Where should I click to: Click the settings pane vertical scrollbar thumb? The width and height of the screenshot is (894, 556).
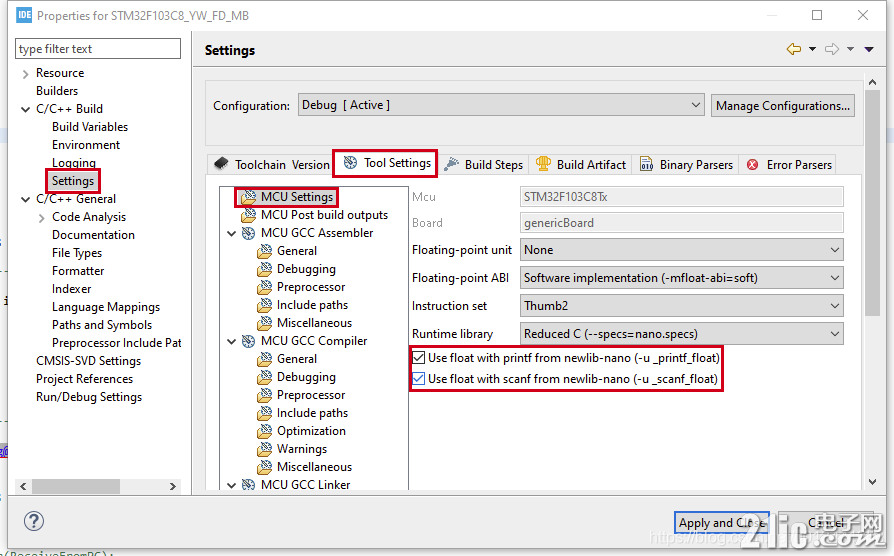click(x=872, y=202)
